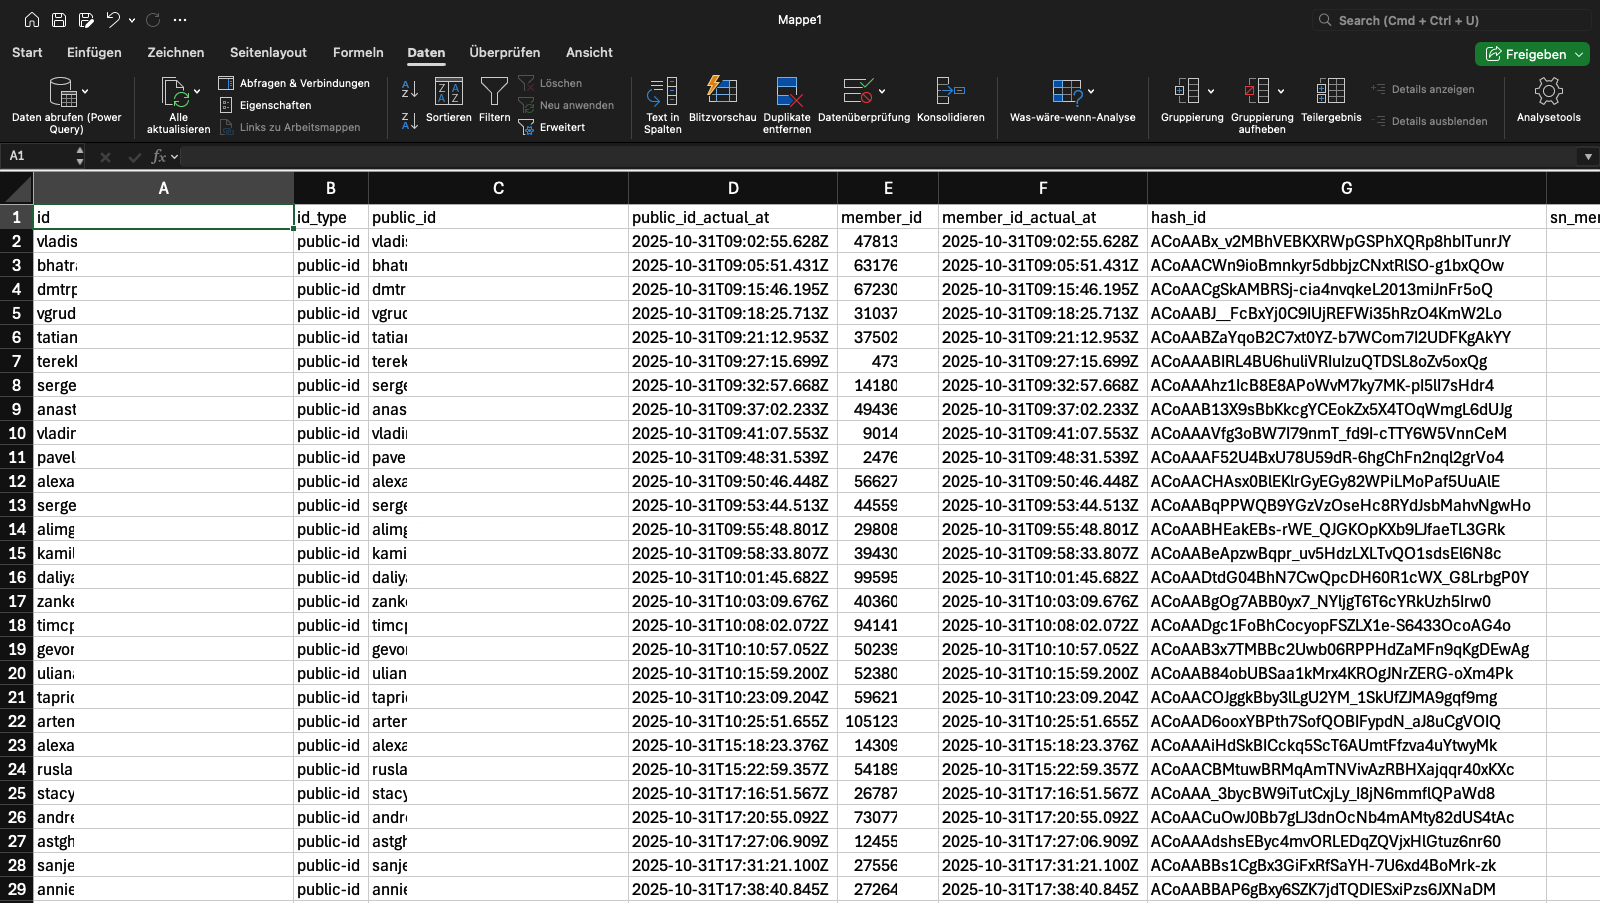Image resolution: width=1600 pixels, height=903 pixels.
Task: Run Blitzvorschau flash fill tool
Action: pos(722,92)
